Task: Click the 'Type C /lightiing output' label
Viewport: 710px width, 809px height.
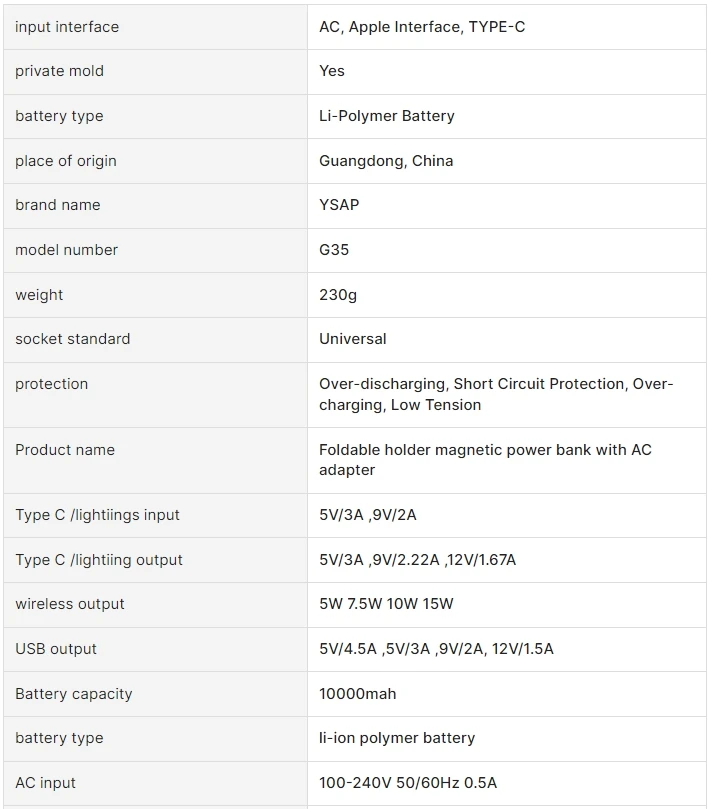Action: click(x=99, y=560)
